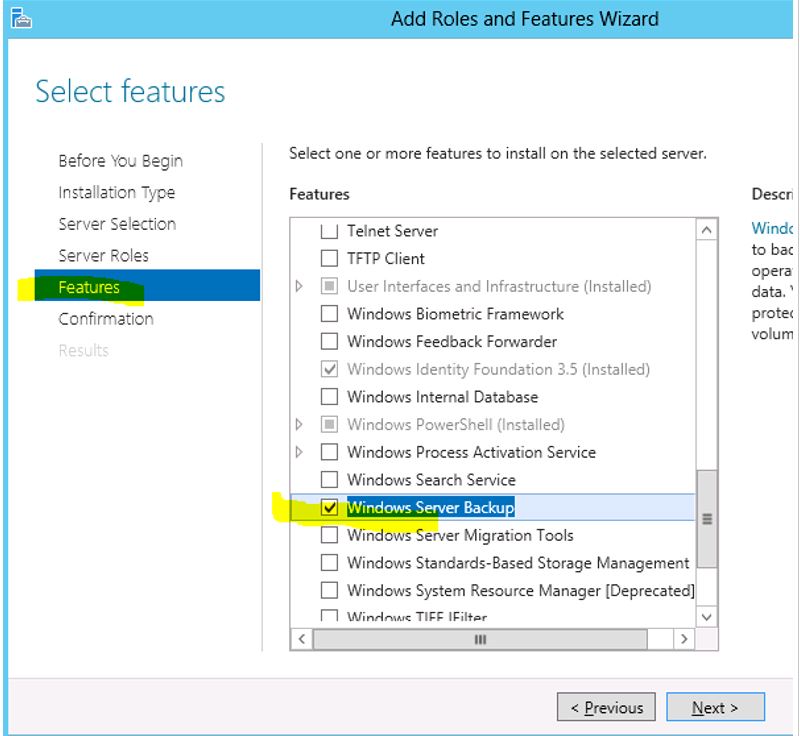Image resolution: width=800 pixels, height=736 pixels.
Task: Click the vertical scrollbar thumb
Action: coord(707,518)
